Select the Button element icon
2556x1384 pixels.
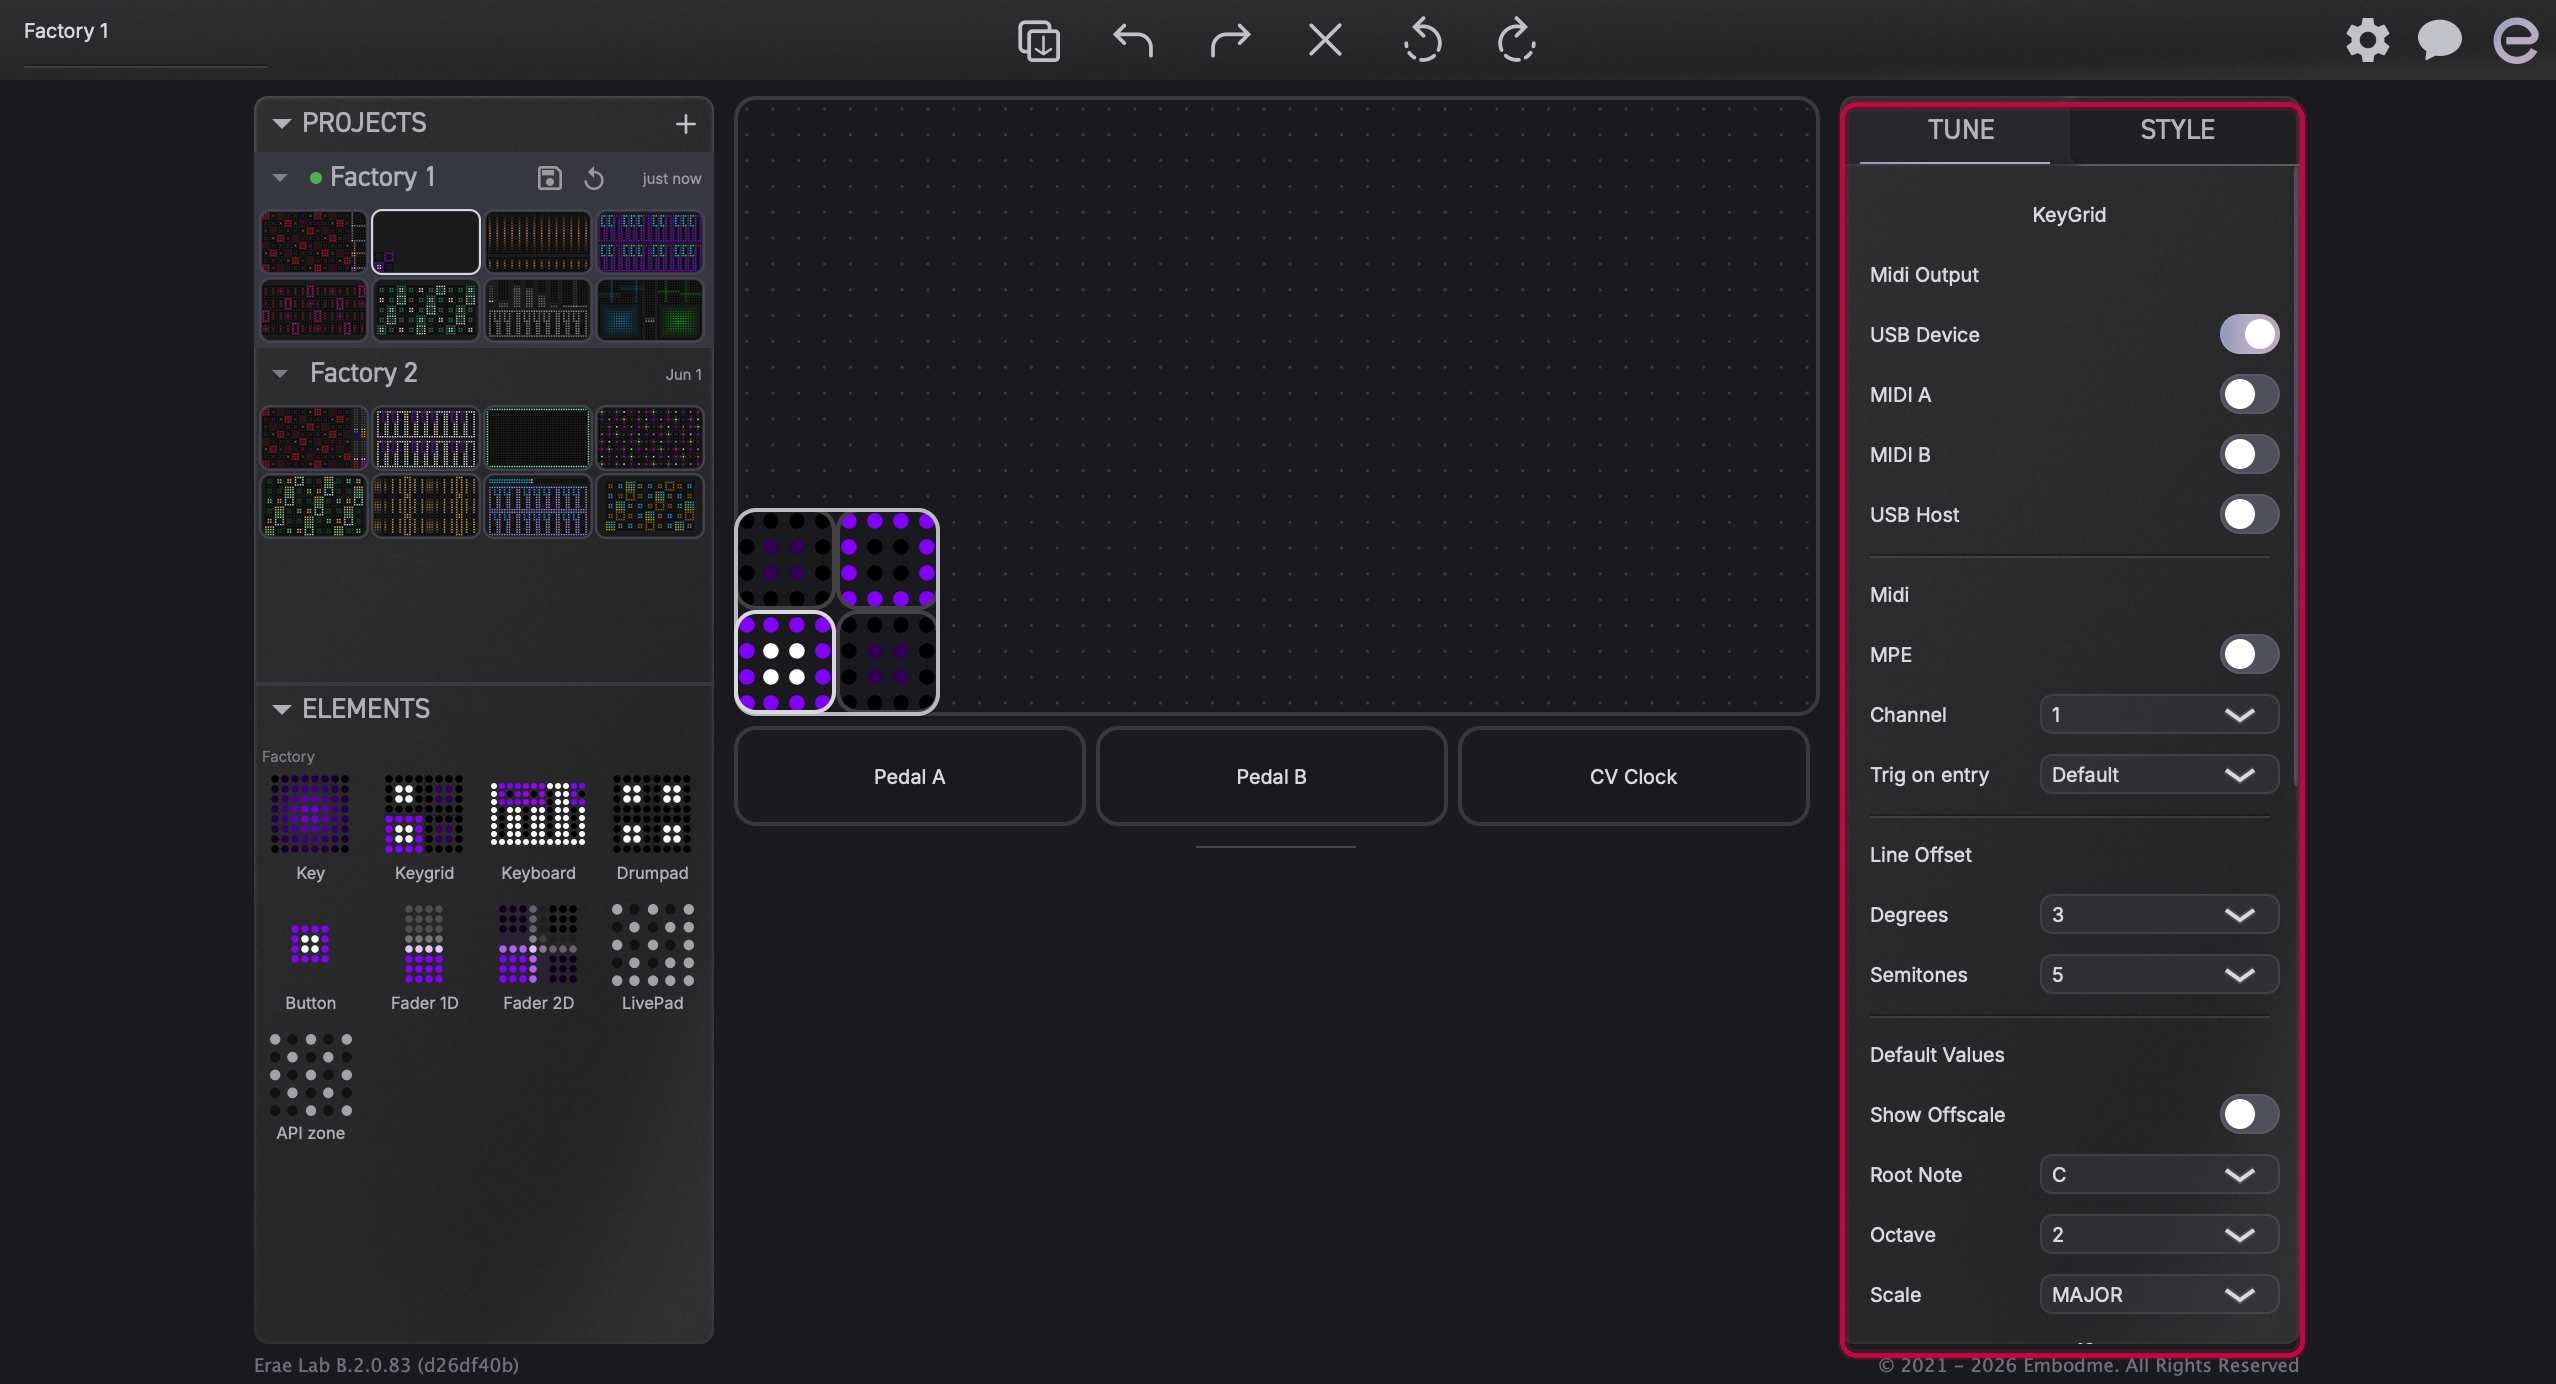point(310,944)
